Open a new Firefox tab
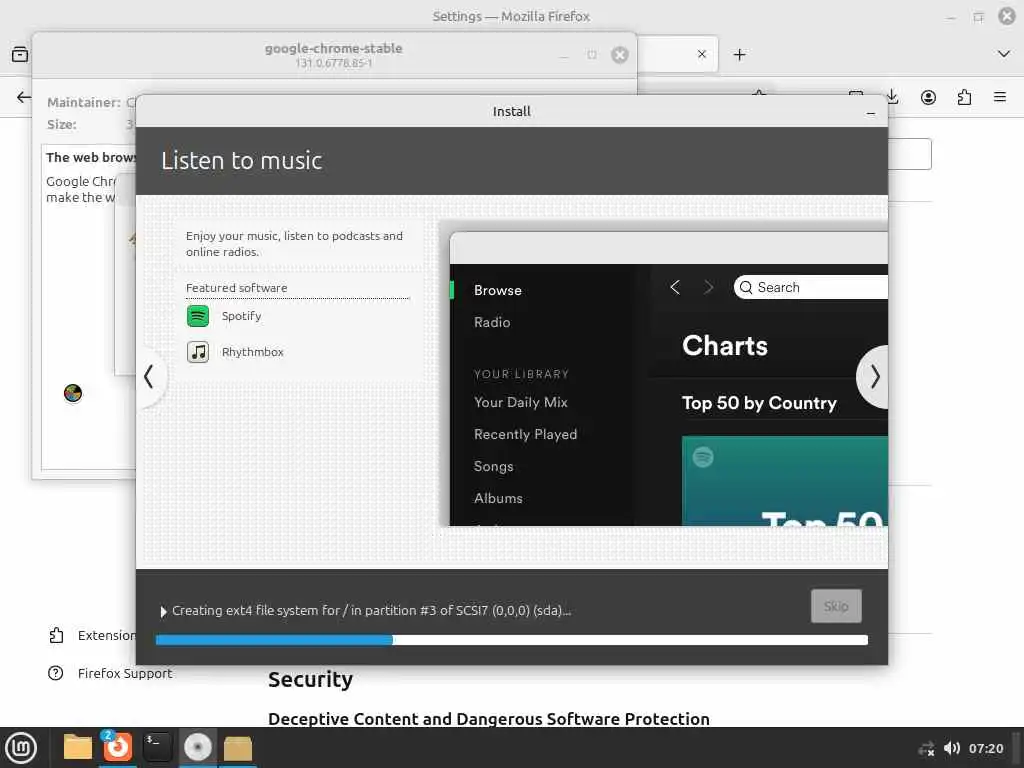The height and width of the screenshot is (768, 1024). pyautogui.click(x=739, y=55)
